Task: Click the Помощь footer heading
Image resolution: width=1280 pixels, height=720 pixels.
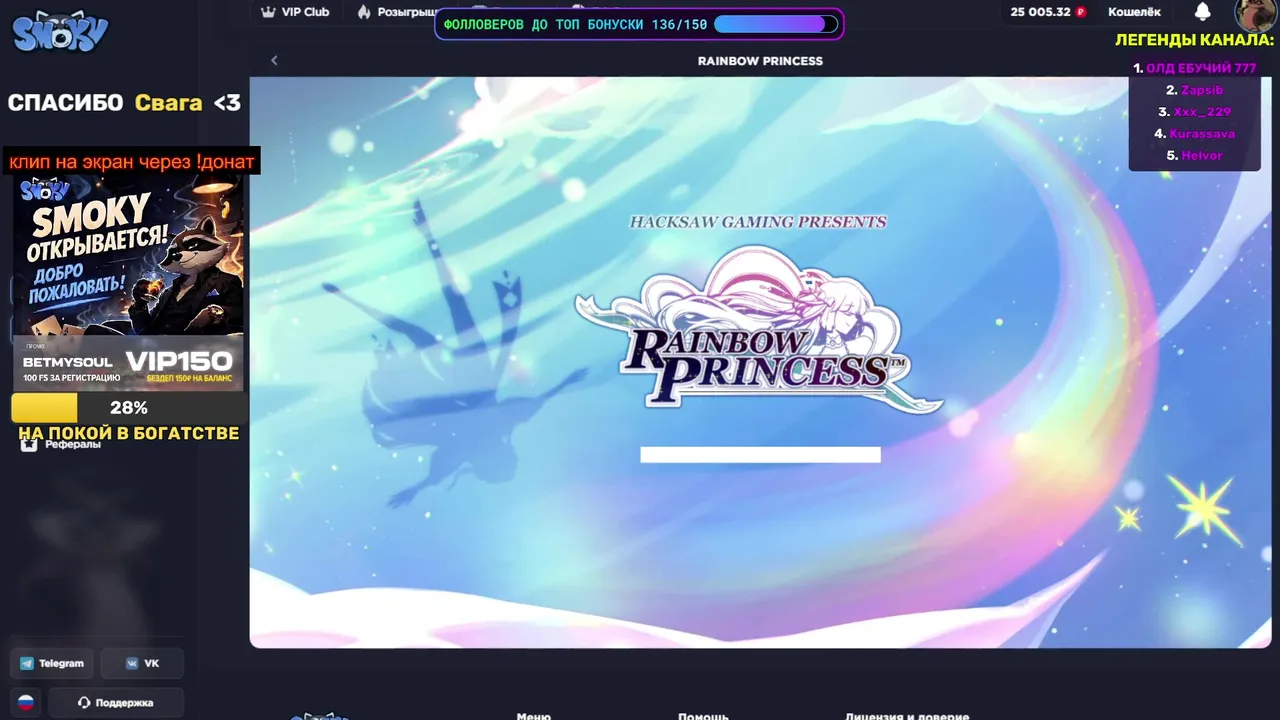Action: (703, 716)
